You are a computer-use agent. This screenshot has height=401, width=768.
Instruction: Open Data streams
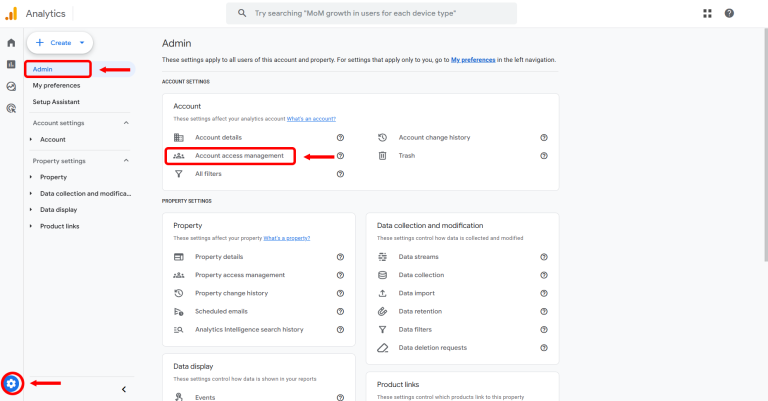point(419,257)
